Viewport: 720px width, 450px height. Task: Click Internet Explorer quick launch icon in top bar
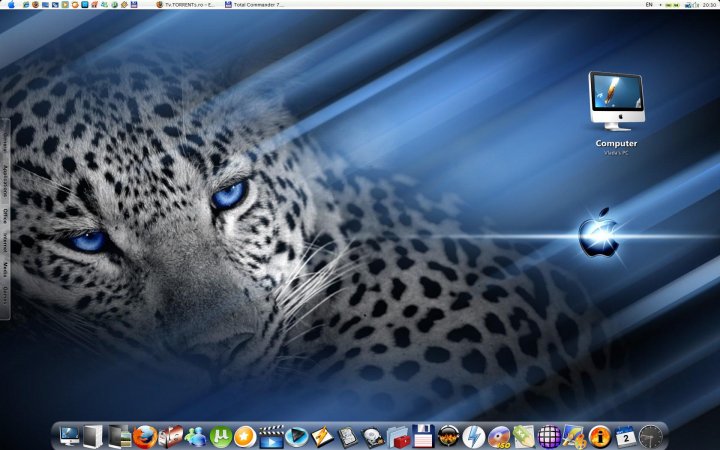[x=26, y=5]
